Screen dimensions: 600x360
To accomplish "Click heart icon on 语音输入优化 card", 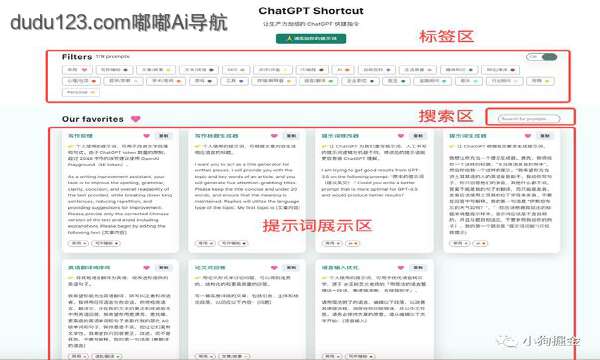I will tap(401, 267).
